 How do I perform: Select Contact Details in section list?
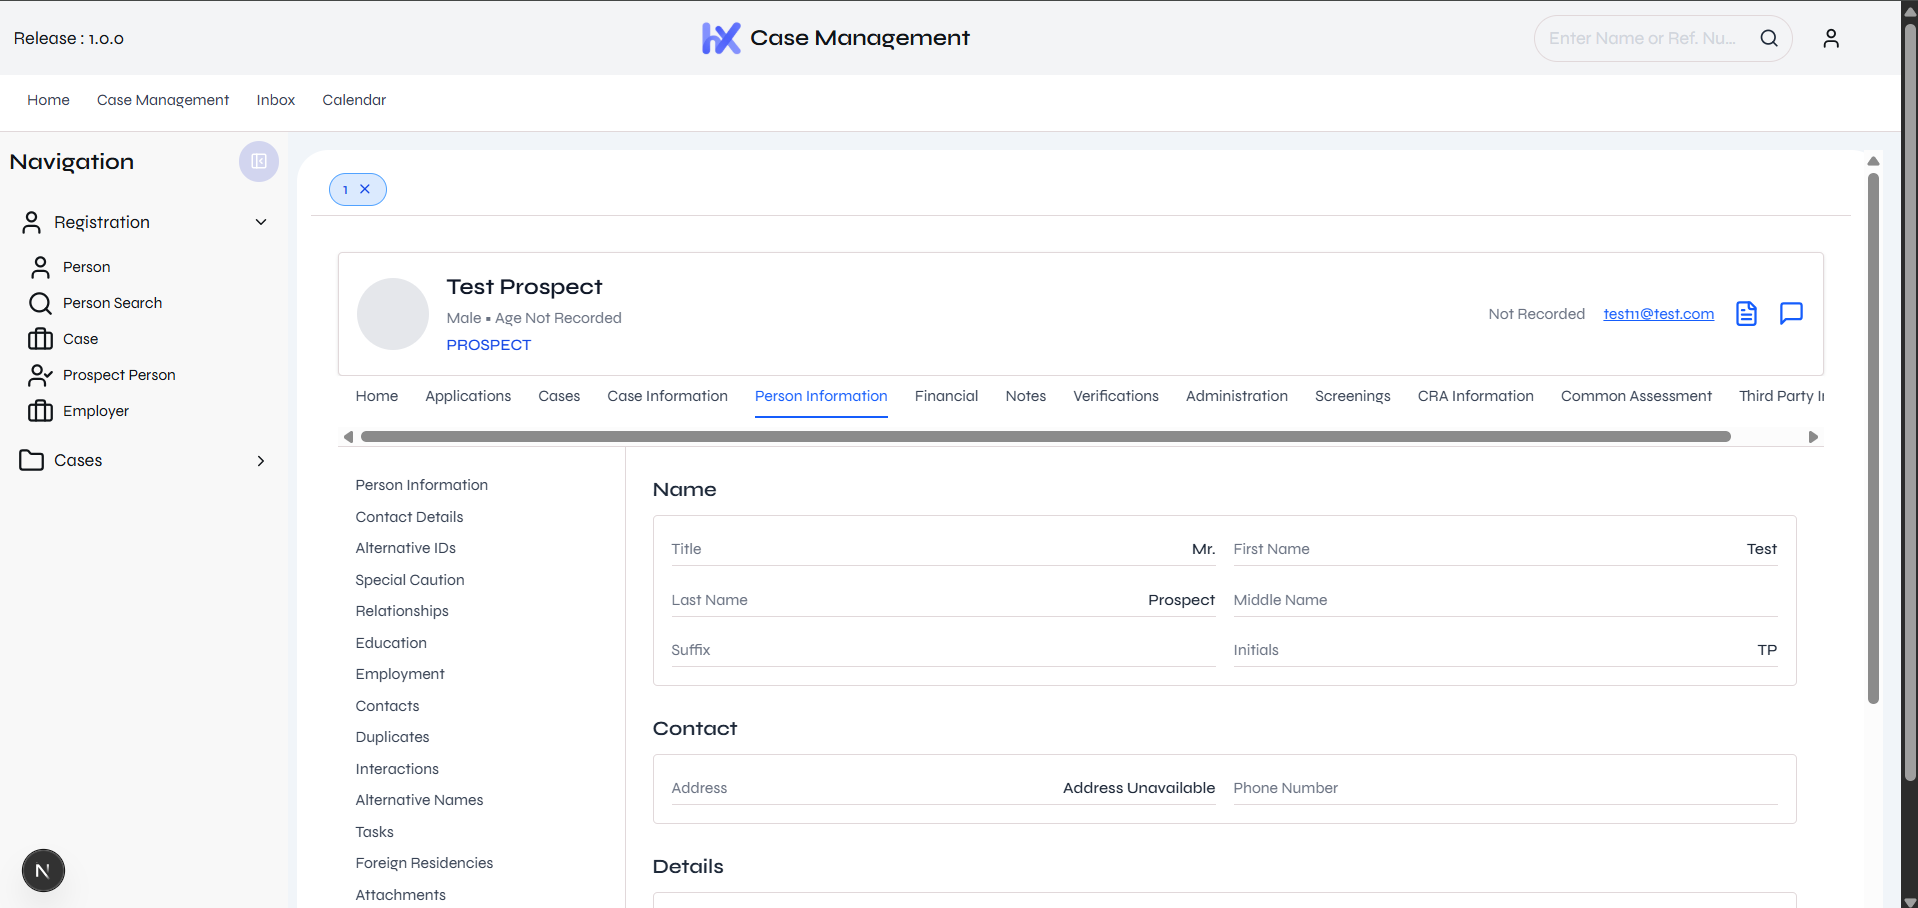[x=409, y=517]
